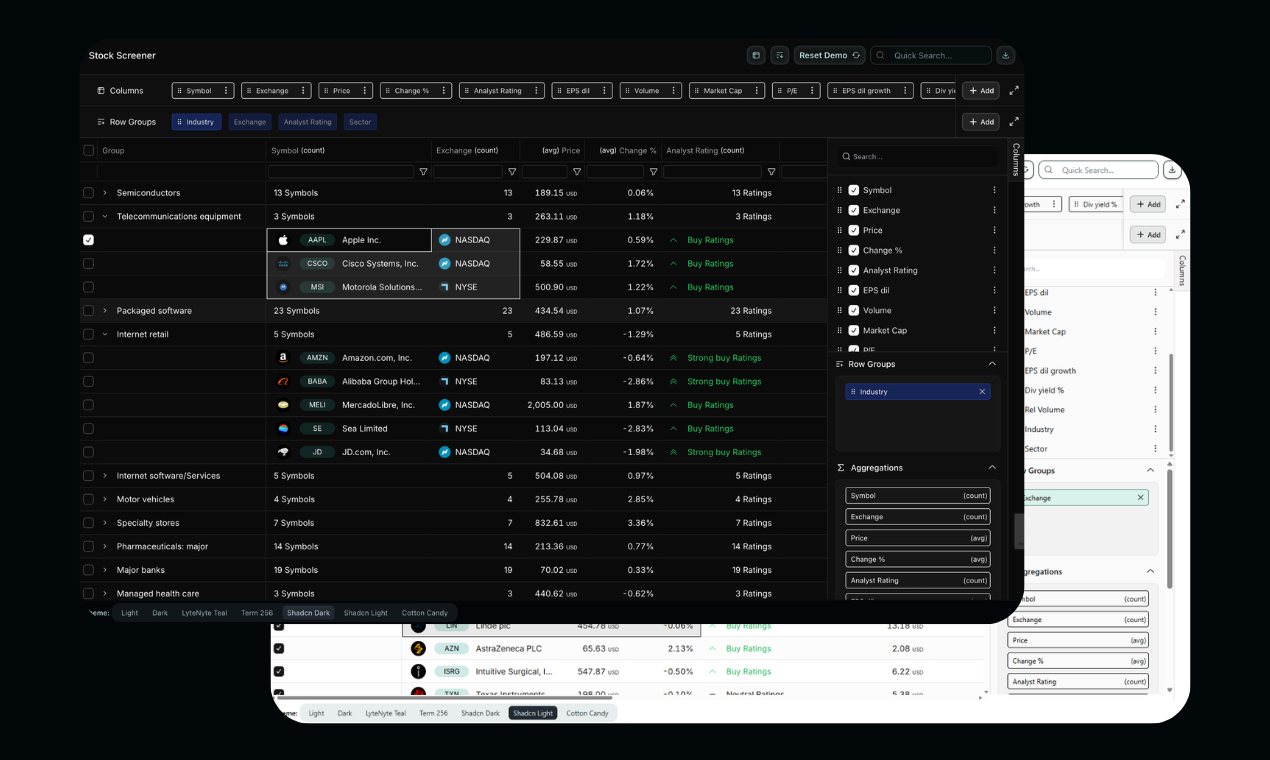Select the Term 256 theme in the dark window

[256, 613]
